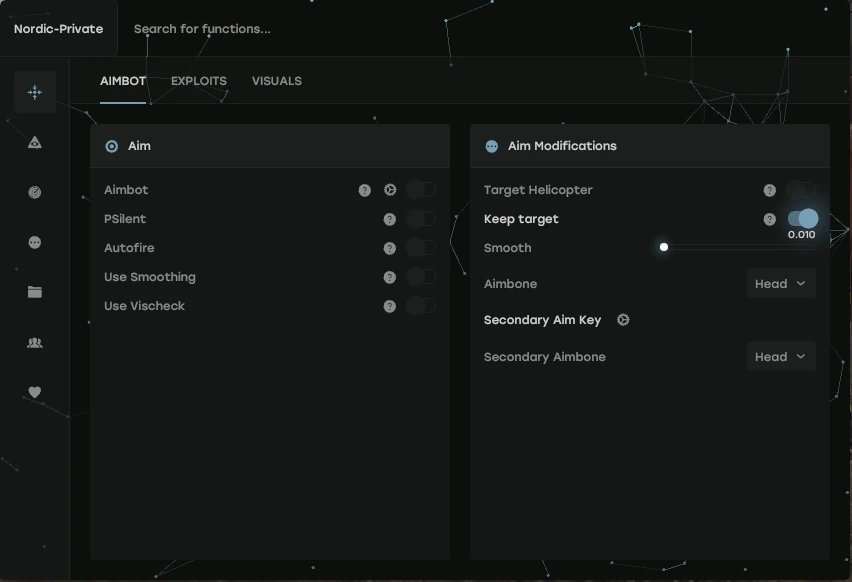
Task: Click the 0.010 smooth value
Action: point(801,235)
